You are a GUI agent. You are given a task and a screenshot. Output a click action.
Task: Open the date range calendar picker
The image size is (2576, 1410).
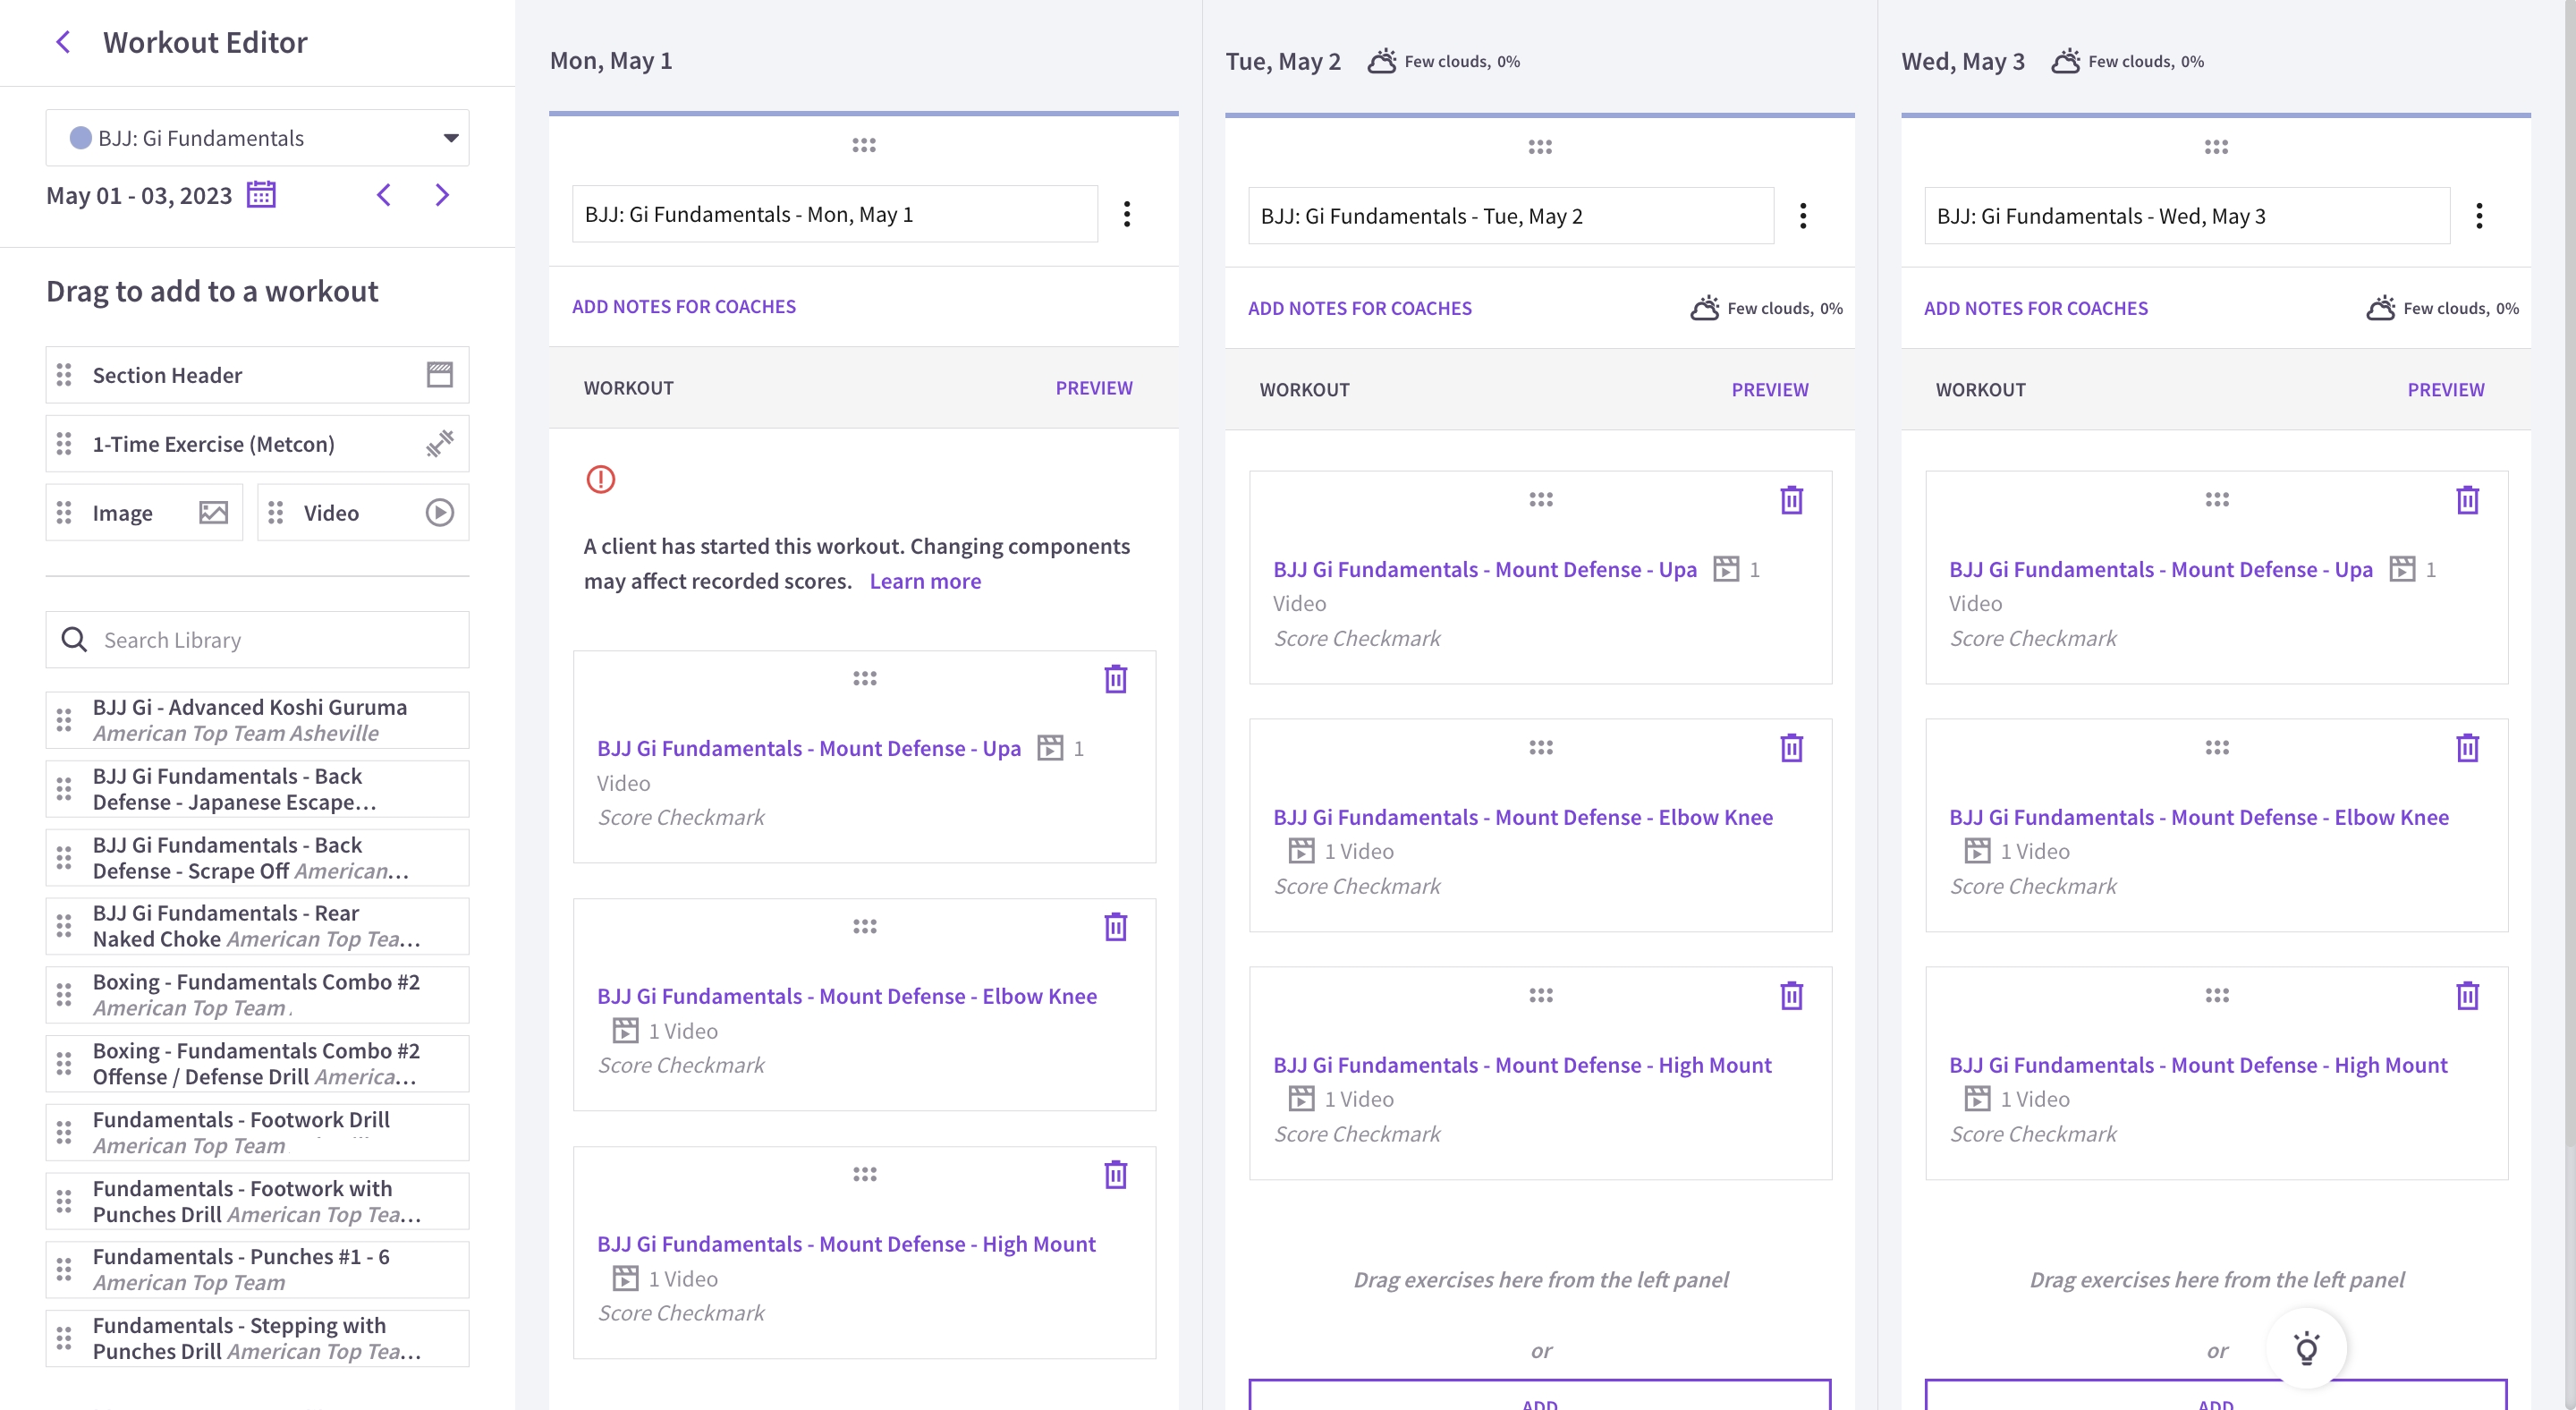coord(261,195)
